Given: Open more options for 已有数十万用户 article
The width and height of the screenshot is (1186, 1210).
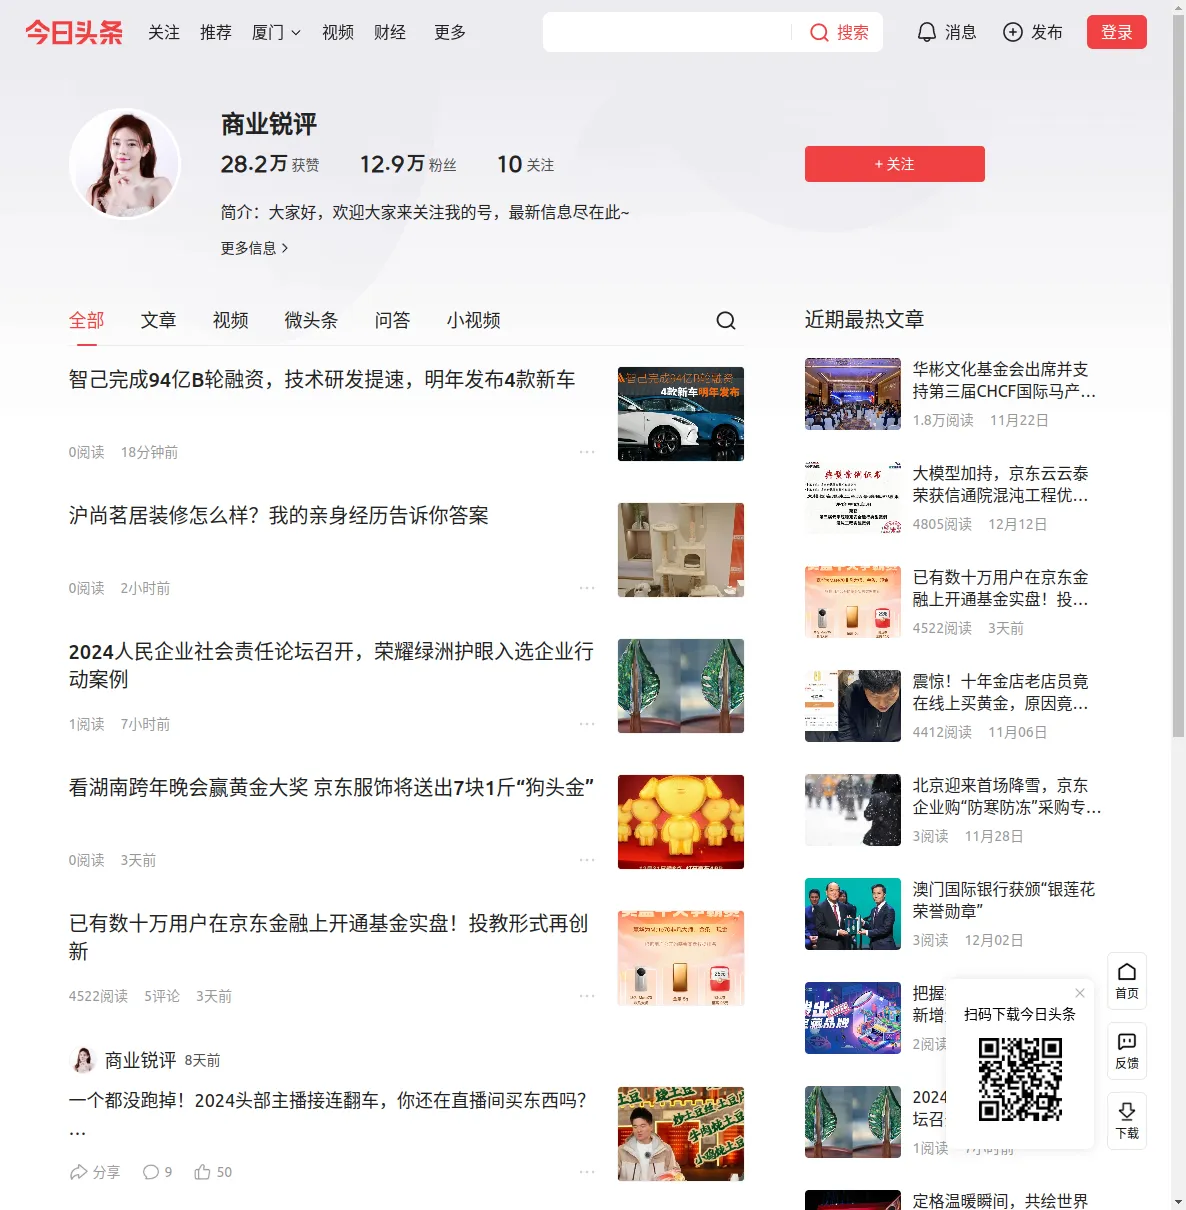Looking at the screenshot, I should coord(587,996).
